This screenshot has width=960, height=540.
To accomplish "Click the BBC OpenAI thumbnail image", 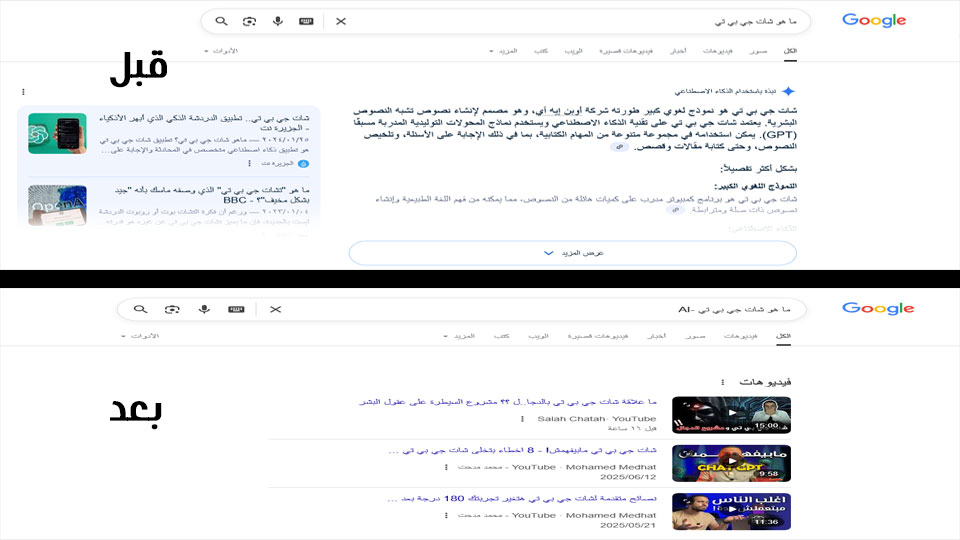I will pos(57,206).
